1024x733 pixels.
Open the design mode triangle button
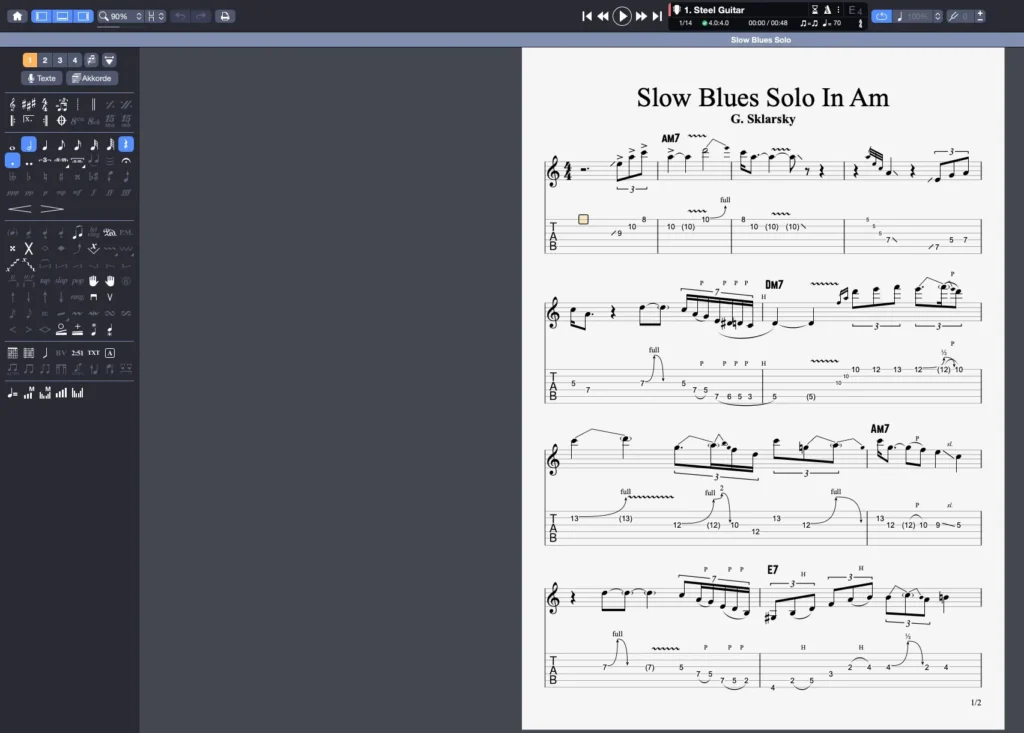coord(109,60)
